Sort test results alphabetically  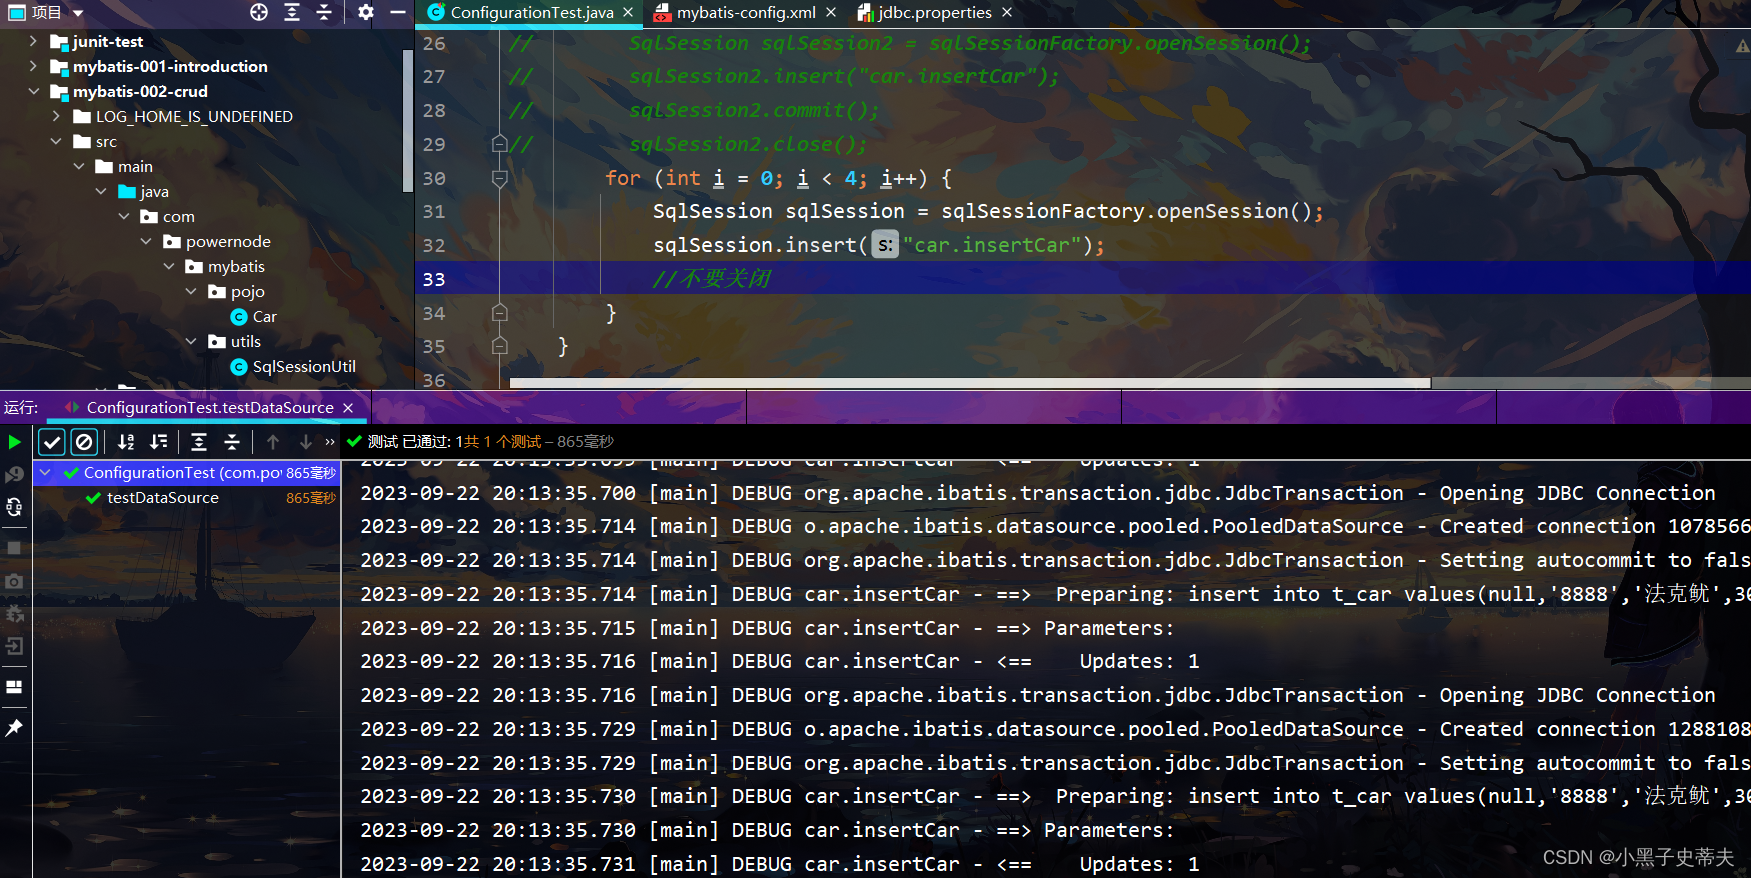(126, 441)
